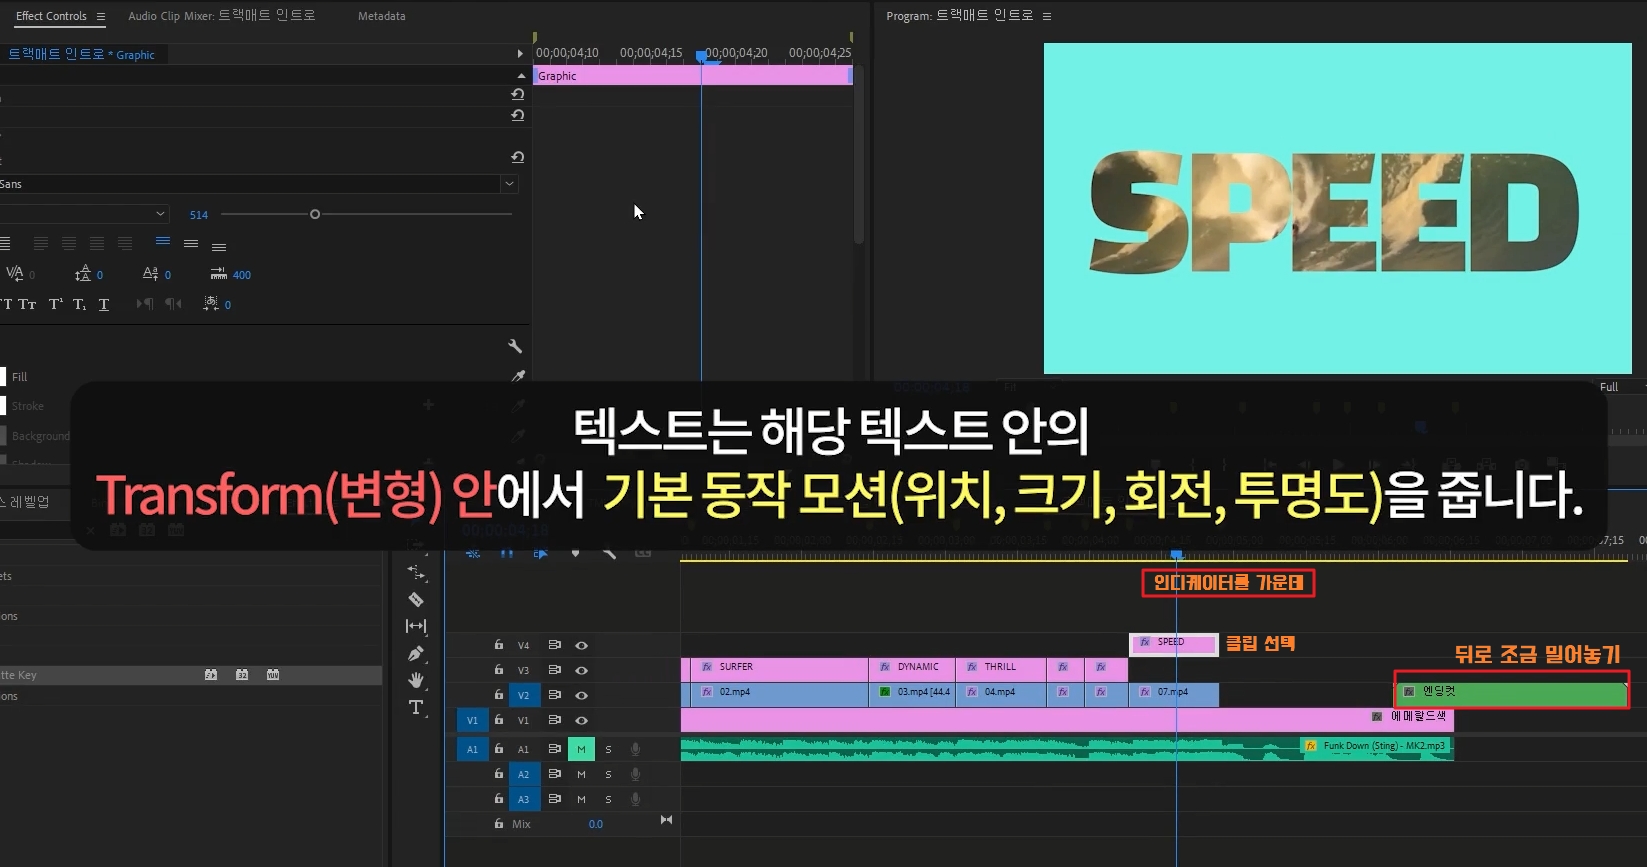Switch to the Effect Controls tab

51,16
